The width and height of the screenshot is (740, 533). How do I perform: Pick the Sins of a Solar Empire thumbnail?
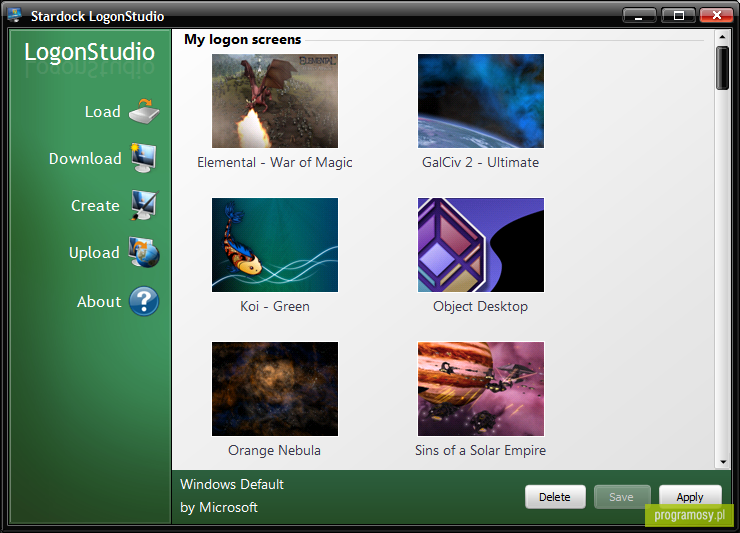[x=481, y=389]
